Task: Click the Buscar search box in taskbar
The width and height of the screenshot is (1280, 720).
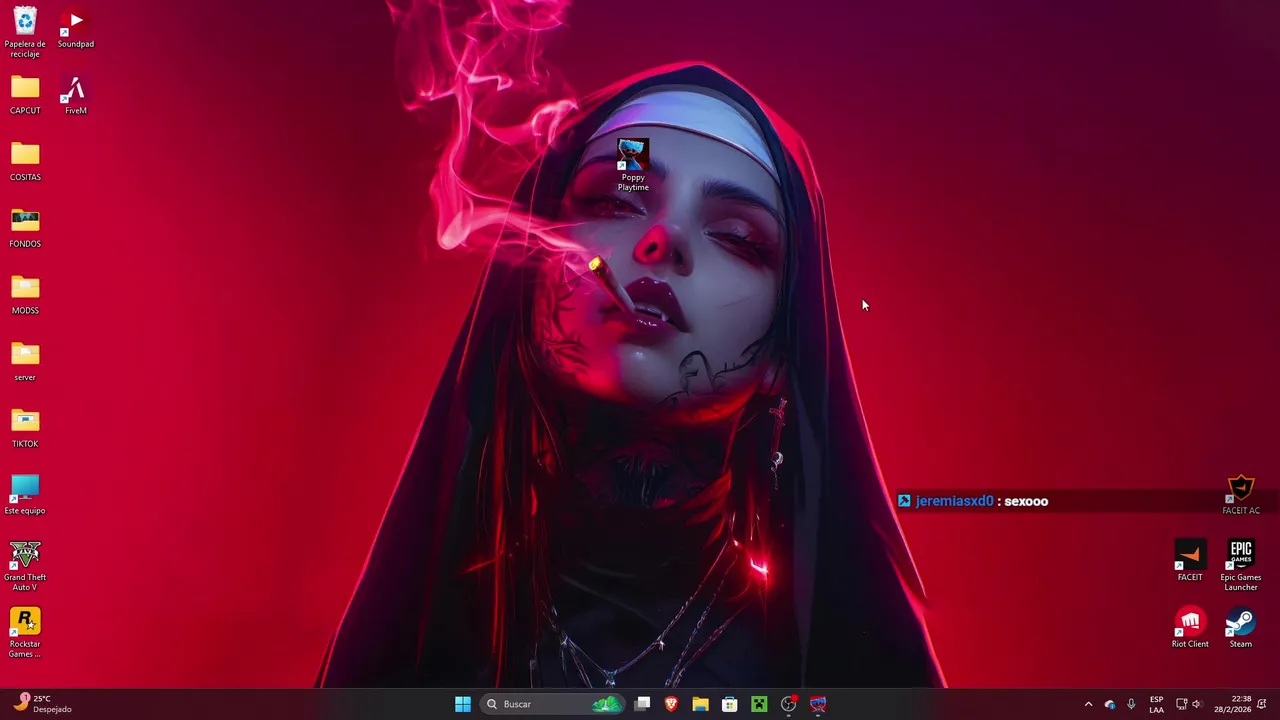Action: (552, 704)
